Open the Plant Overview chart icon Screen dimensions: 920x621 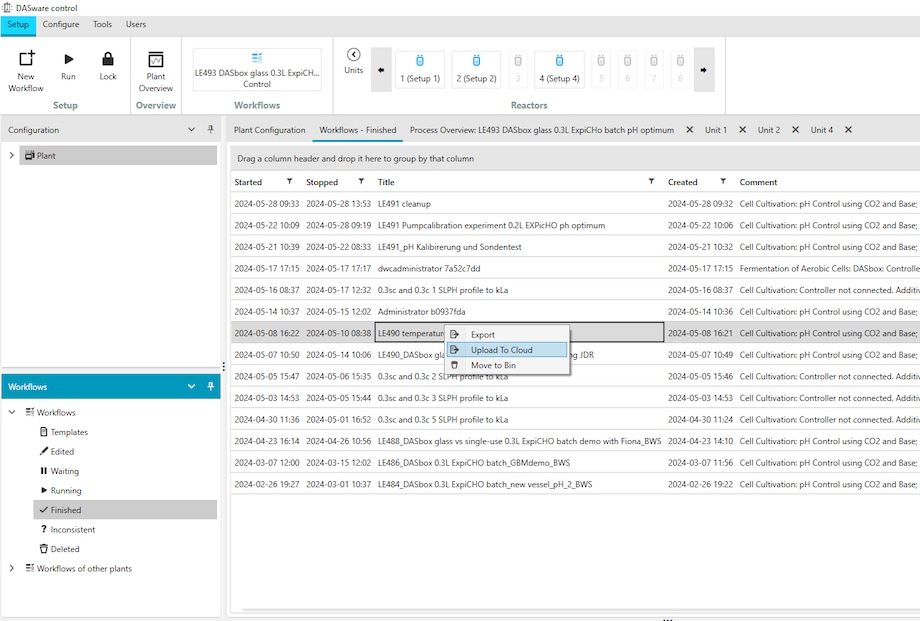click(x=155, y=59)
